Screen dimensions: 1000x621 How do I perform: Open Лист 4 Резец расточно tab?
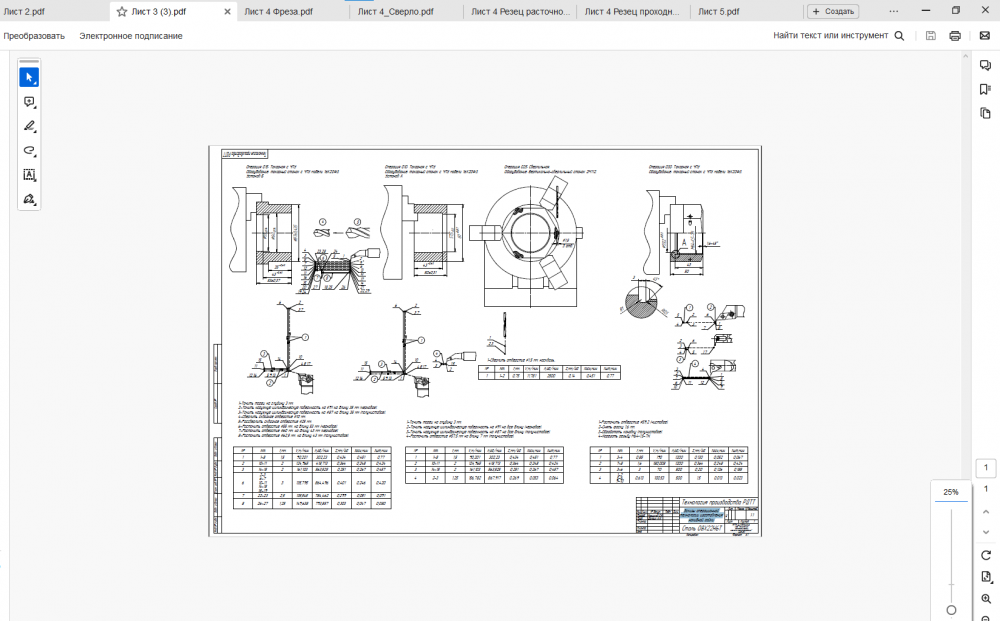[520, 11]
